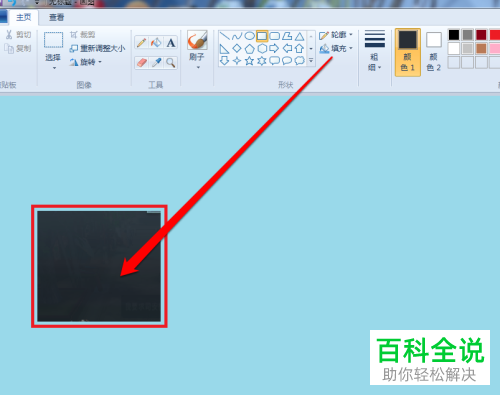500x395 pixels.
Task: Click inside the dark filled rectangle on canvas
Action: (99, 266)
